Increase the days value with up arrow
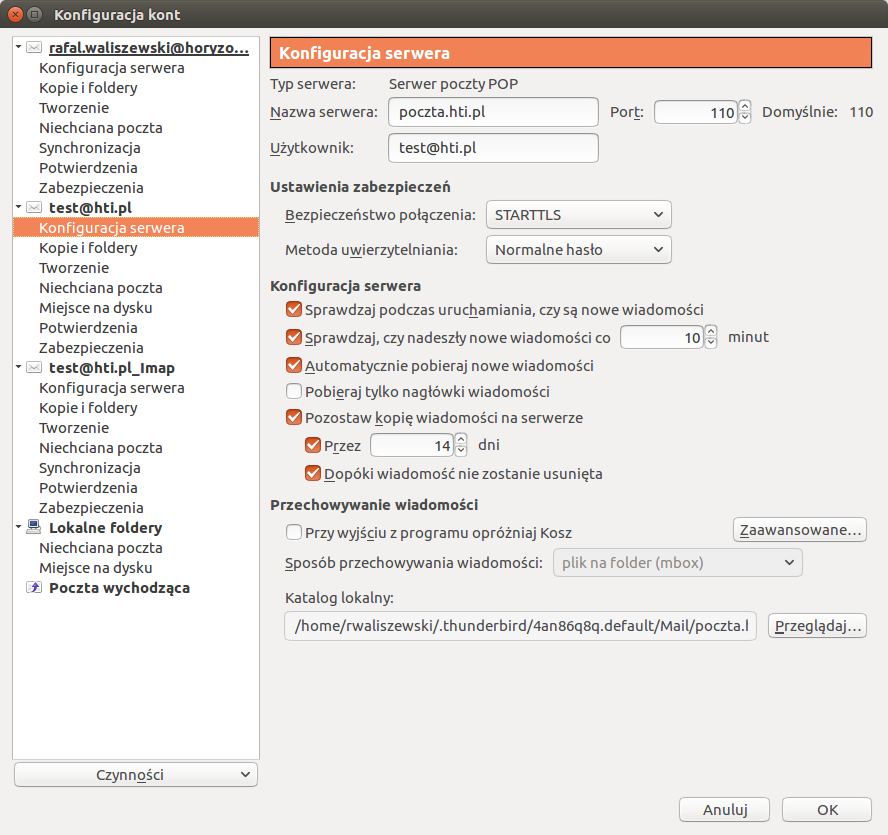Viewport: 888px width, 835px height. (461, 439)
